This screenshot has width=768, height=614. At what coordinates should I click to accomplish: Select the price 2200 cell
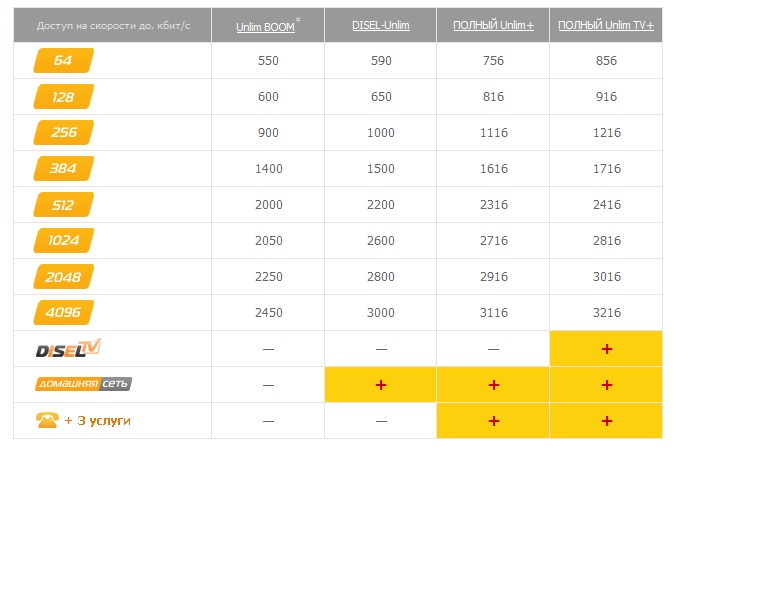point(381,205)
